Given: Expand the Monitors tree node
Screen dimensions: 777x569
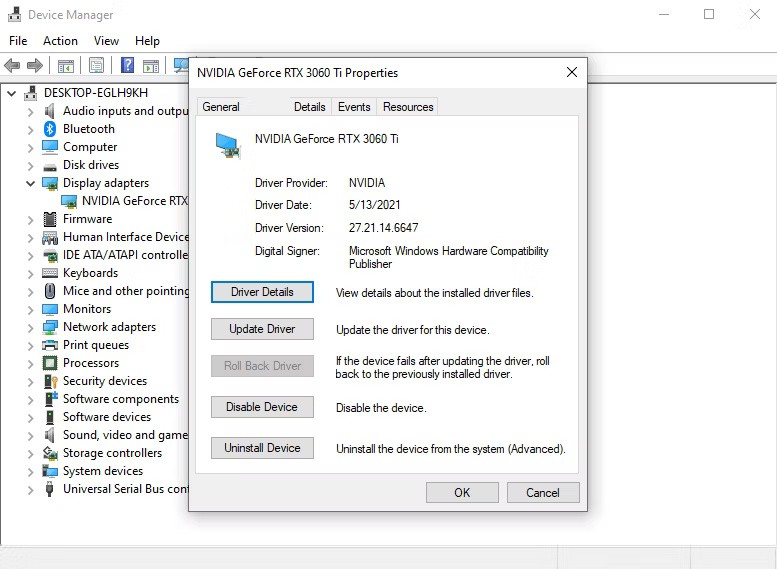Looking at the screenshot, I should [31, 309].
